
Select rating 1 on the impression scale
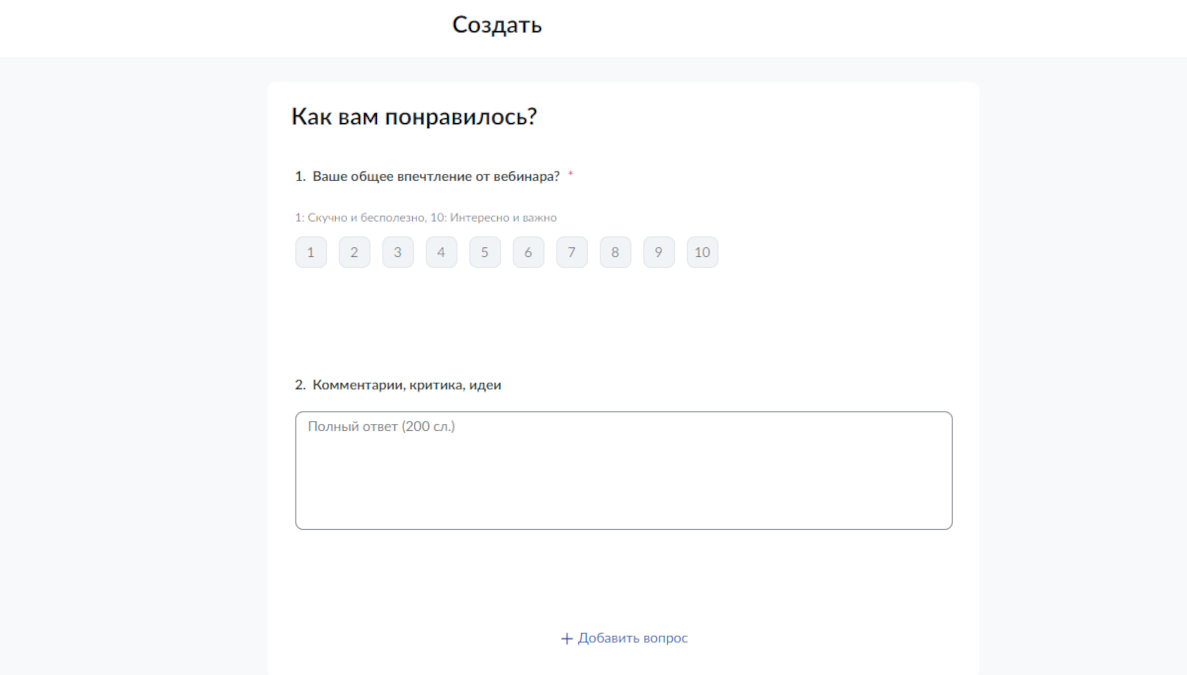[310, 252]
